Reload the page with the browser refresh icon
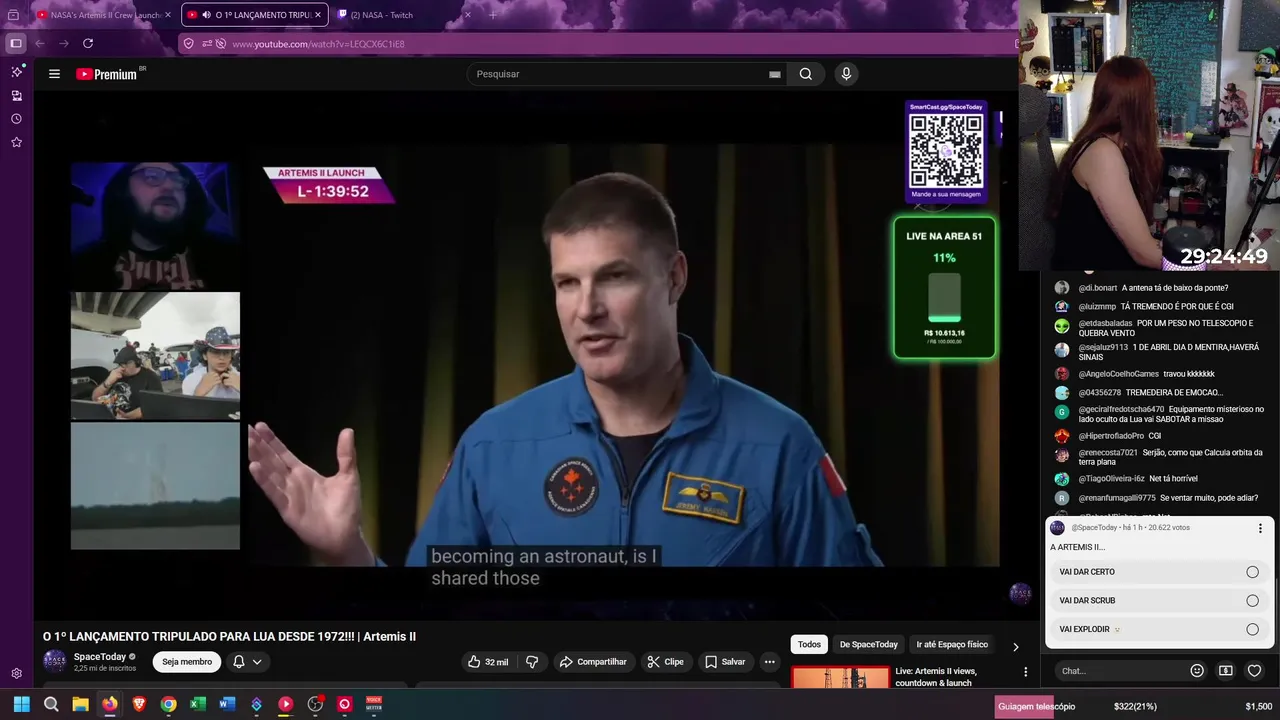Viewport: 1280px width, 720px height. coord(88,44)
